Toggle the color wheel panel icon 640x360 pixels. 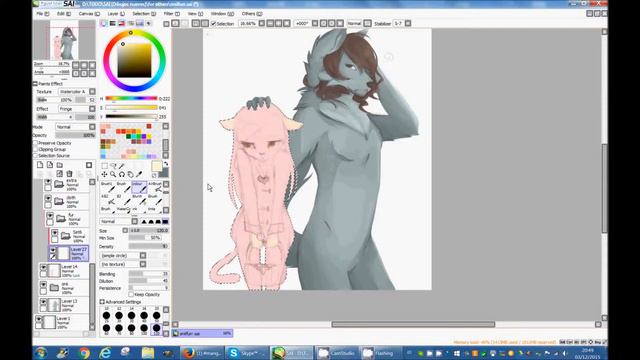click(x=104, y=24)
